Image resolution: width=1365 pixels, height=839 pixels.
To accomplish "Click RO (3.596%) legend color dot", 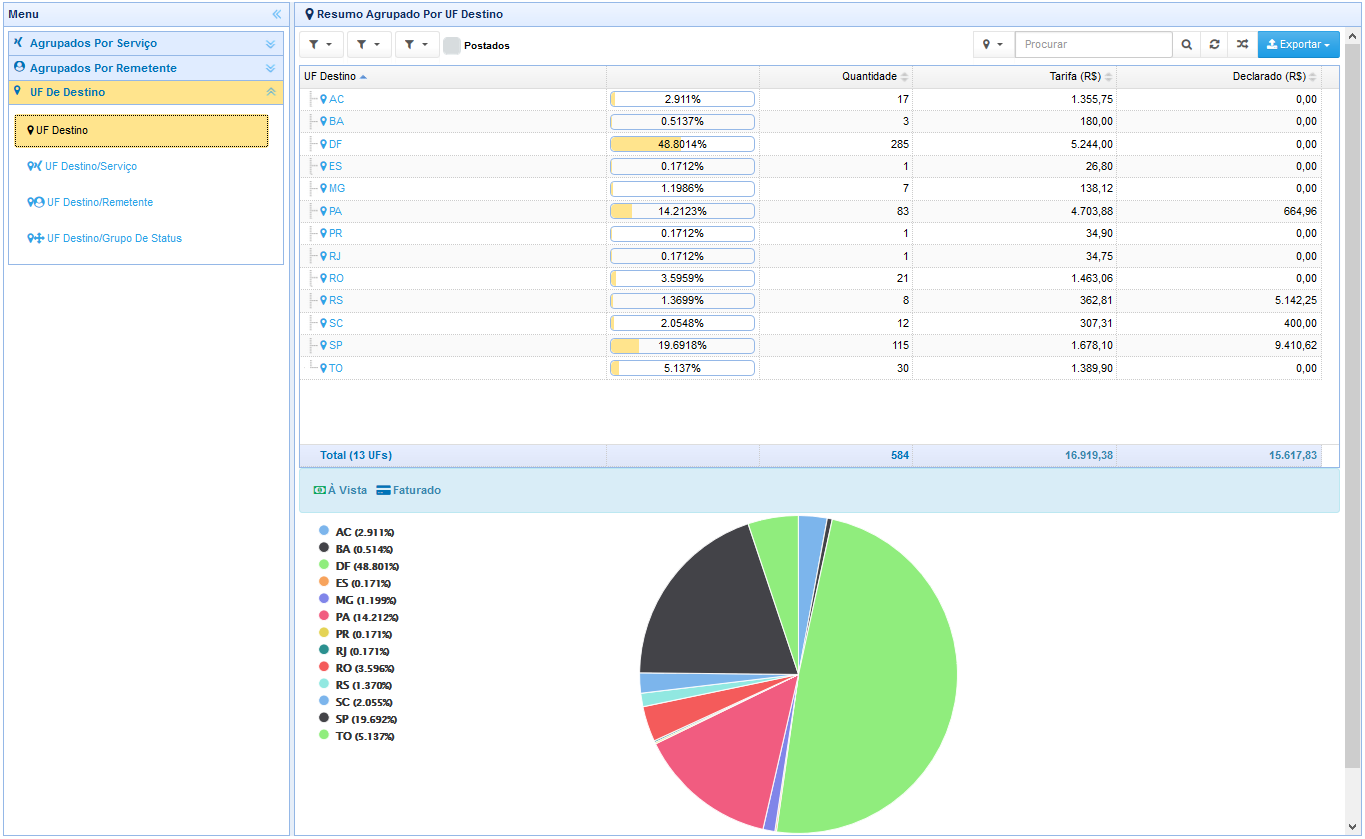I will pyautogui.click(x=324, y=667).
